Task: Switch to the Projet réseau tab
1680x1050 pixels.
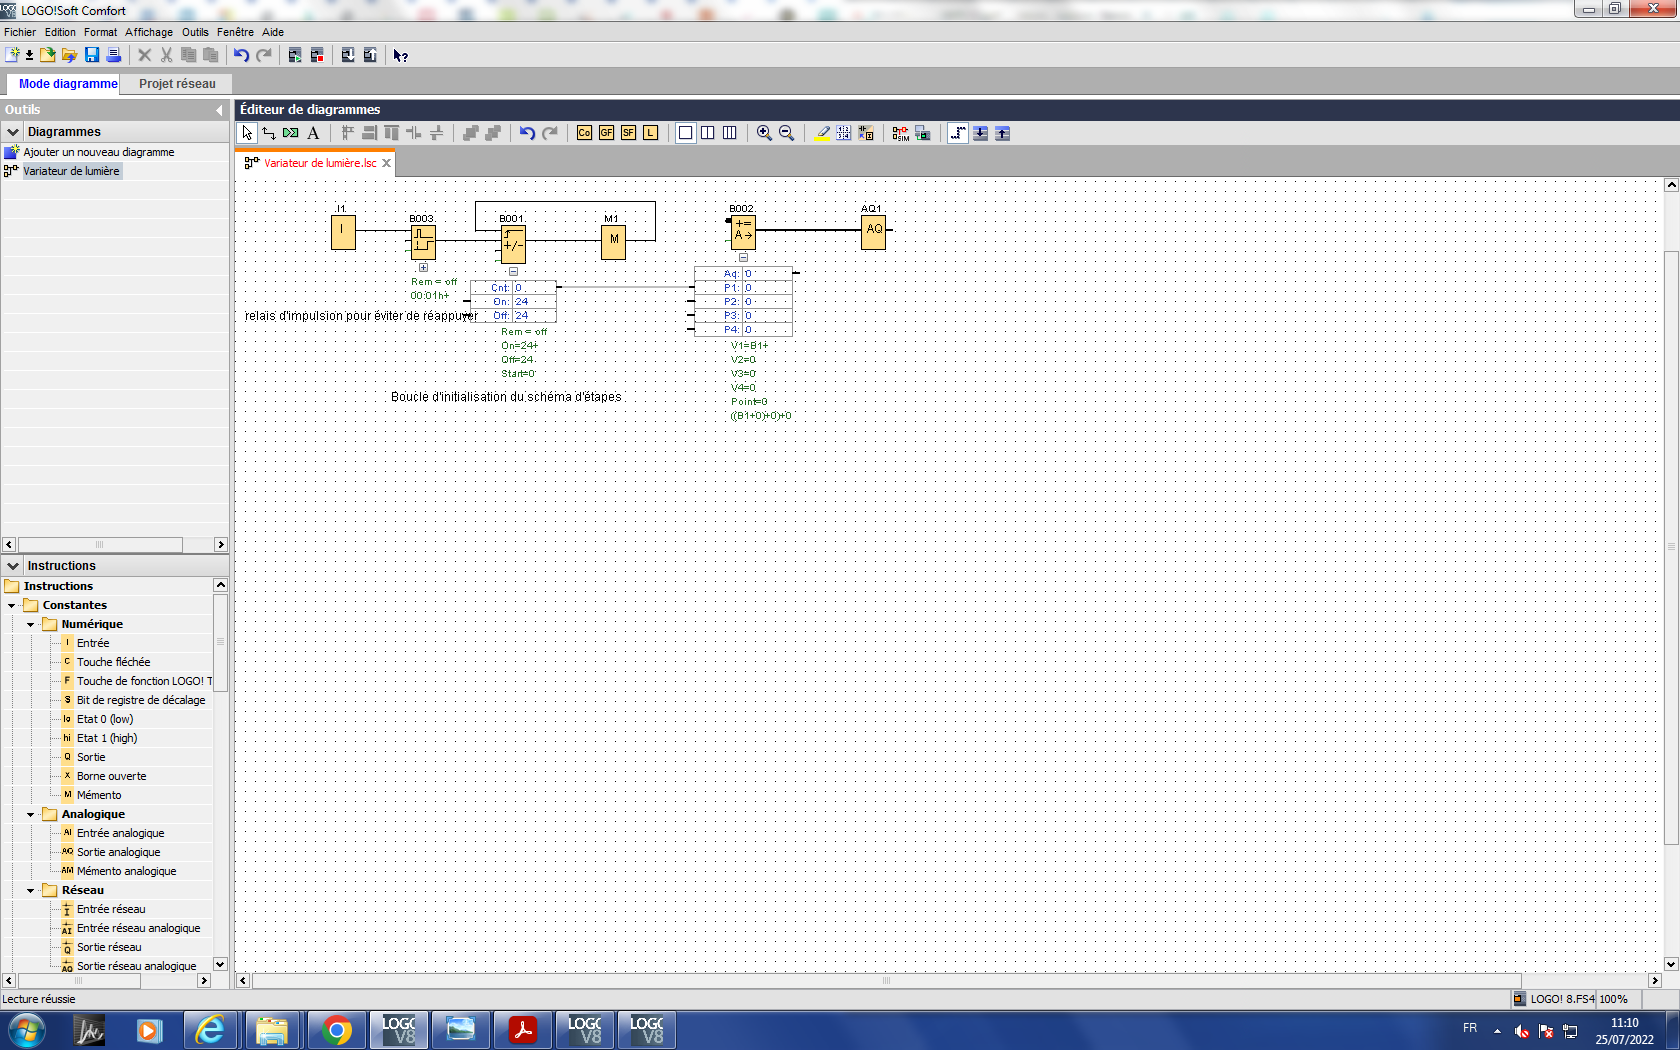Action: tap(177, 84)
